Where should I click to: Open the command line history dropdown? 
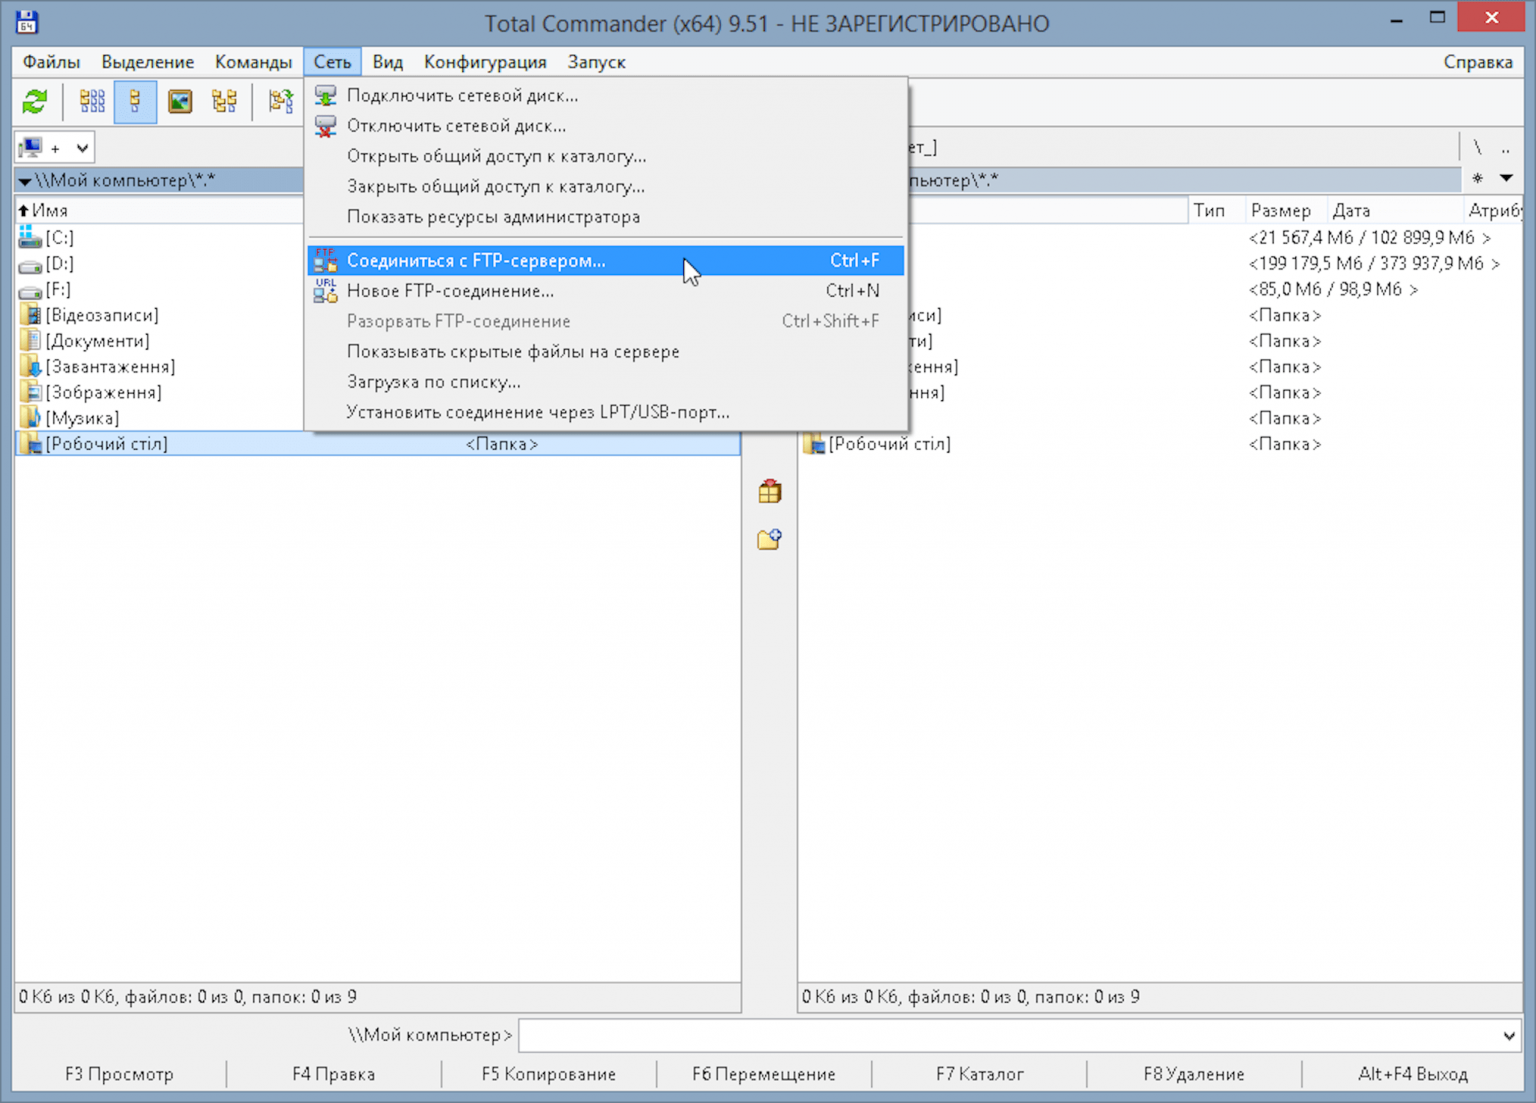click(x=1508, y=1036)
